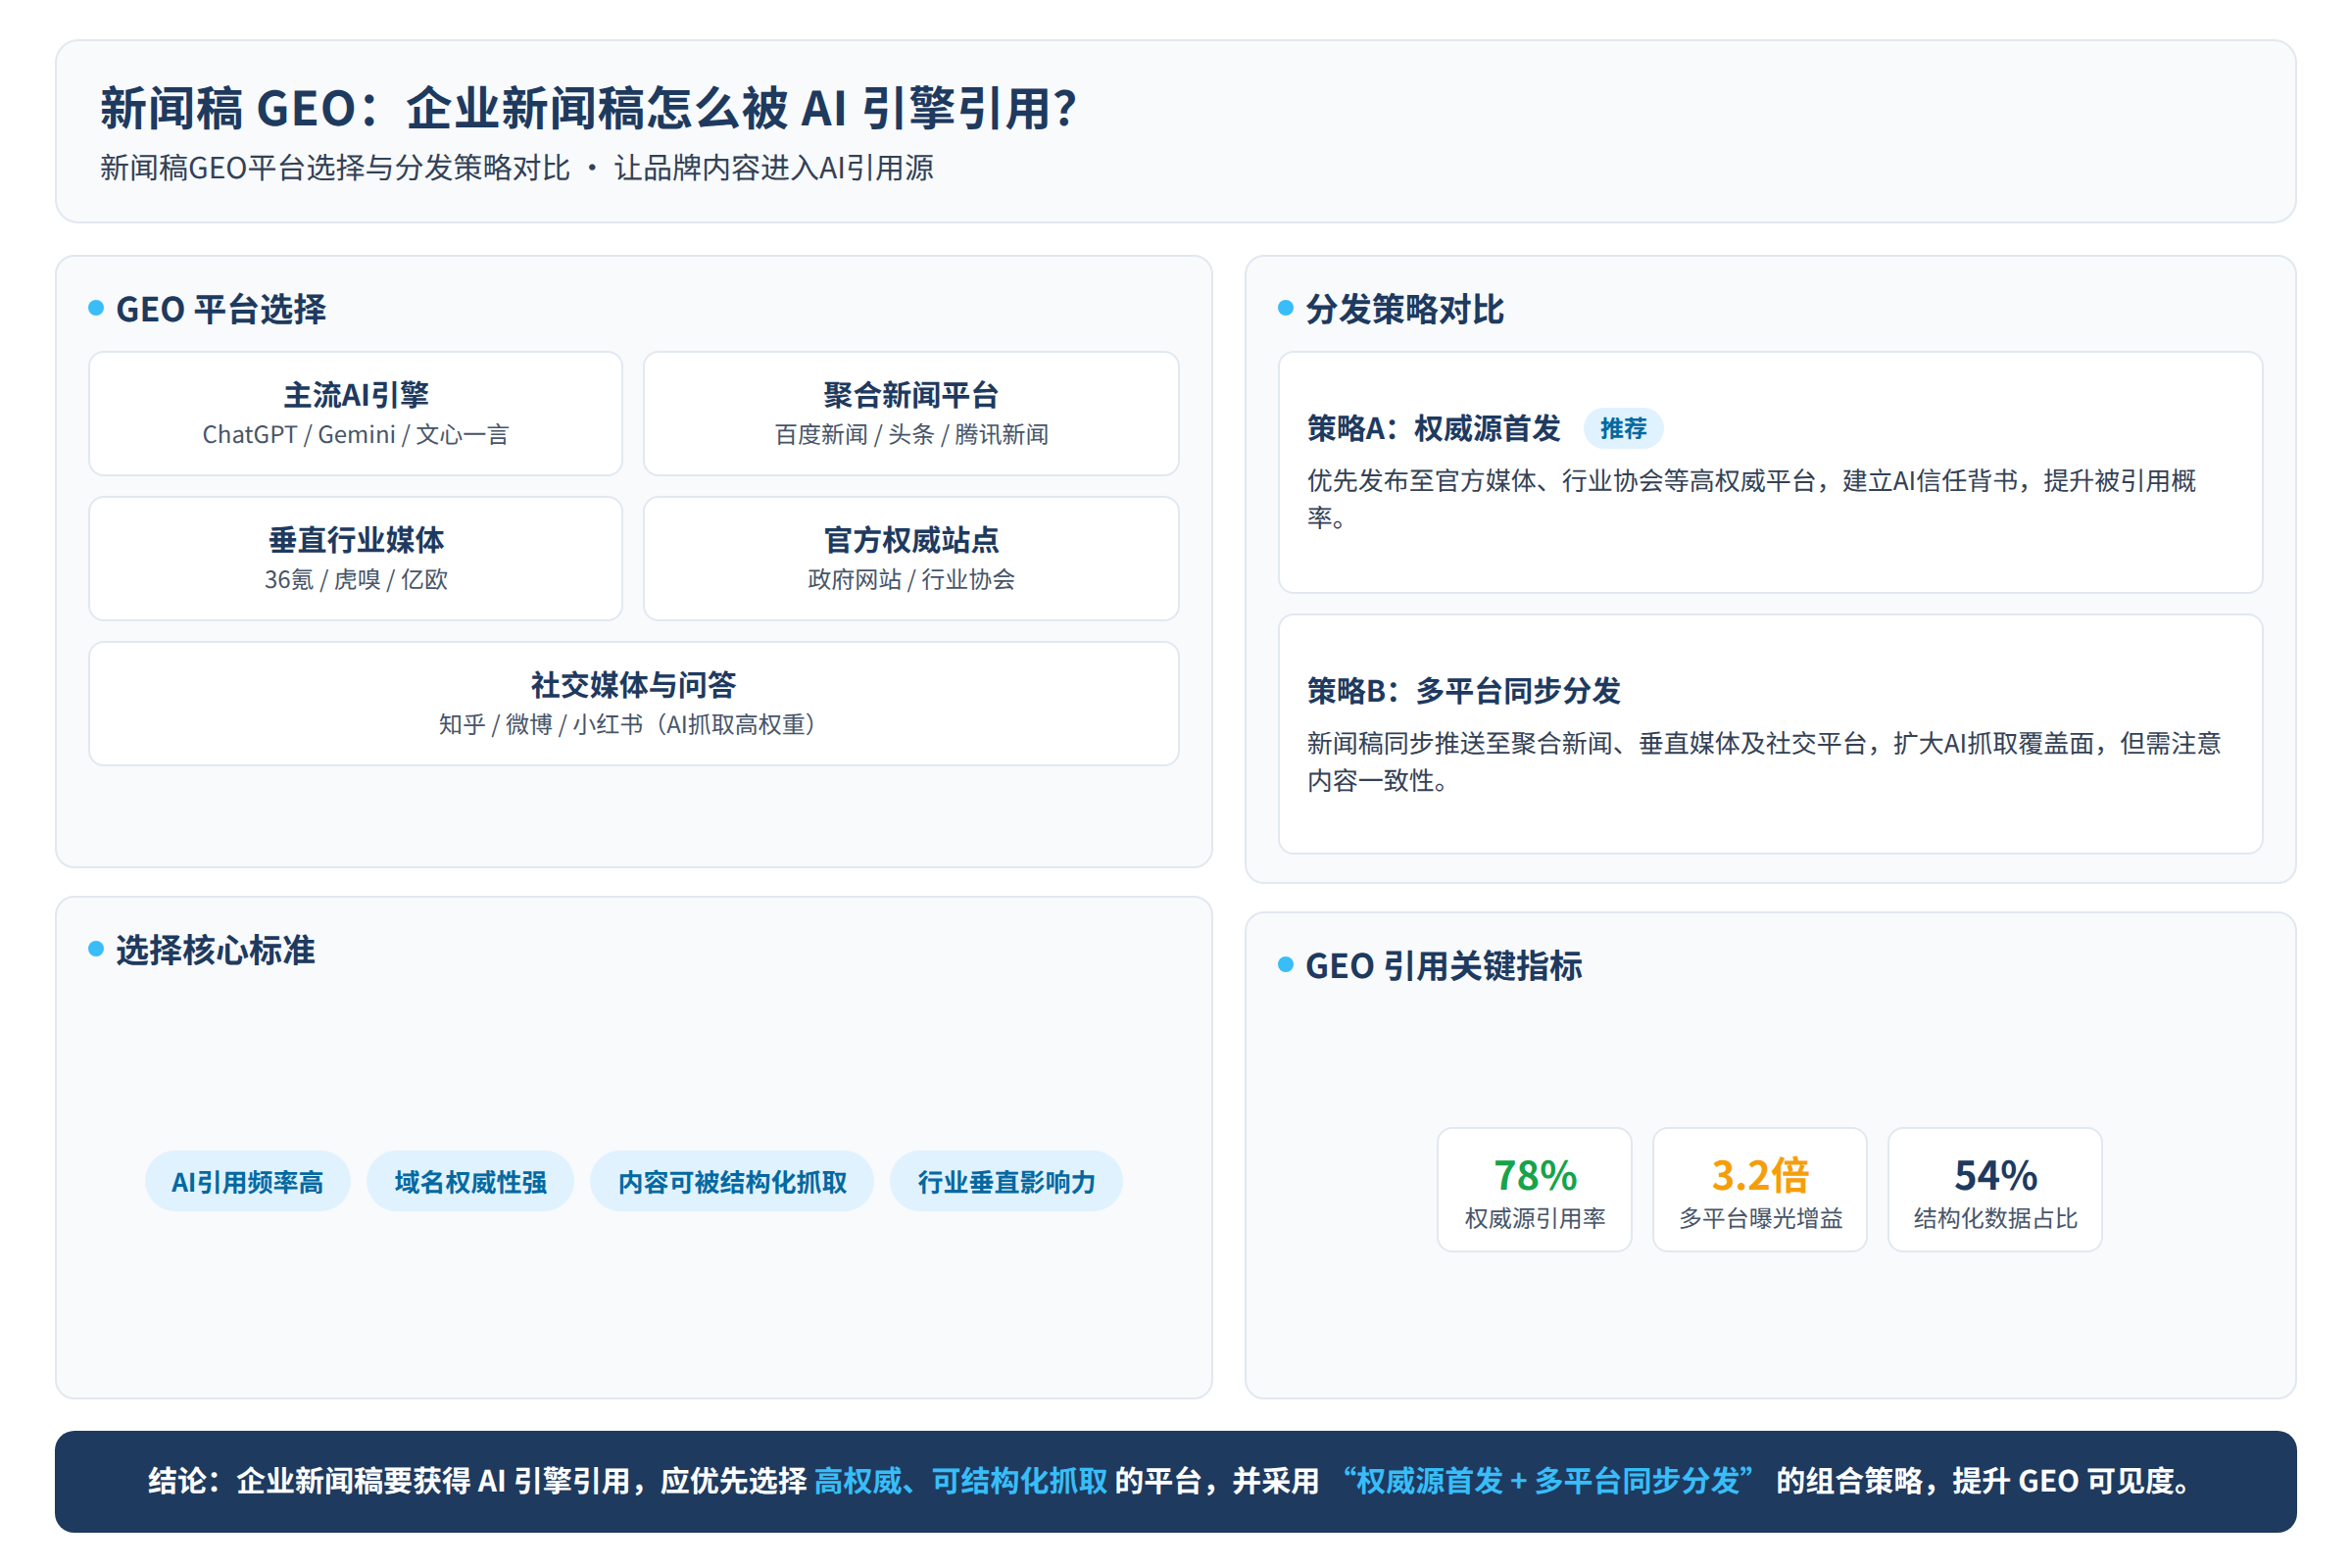Click the blue bullet beside 分发策略对比
The image size is (2352, 1568).
[x=1285, y=308]
